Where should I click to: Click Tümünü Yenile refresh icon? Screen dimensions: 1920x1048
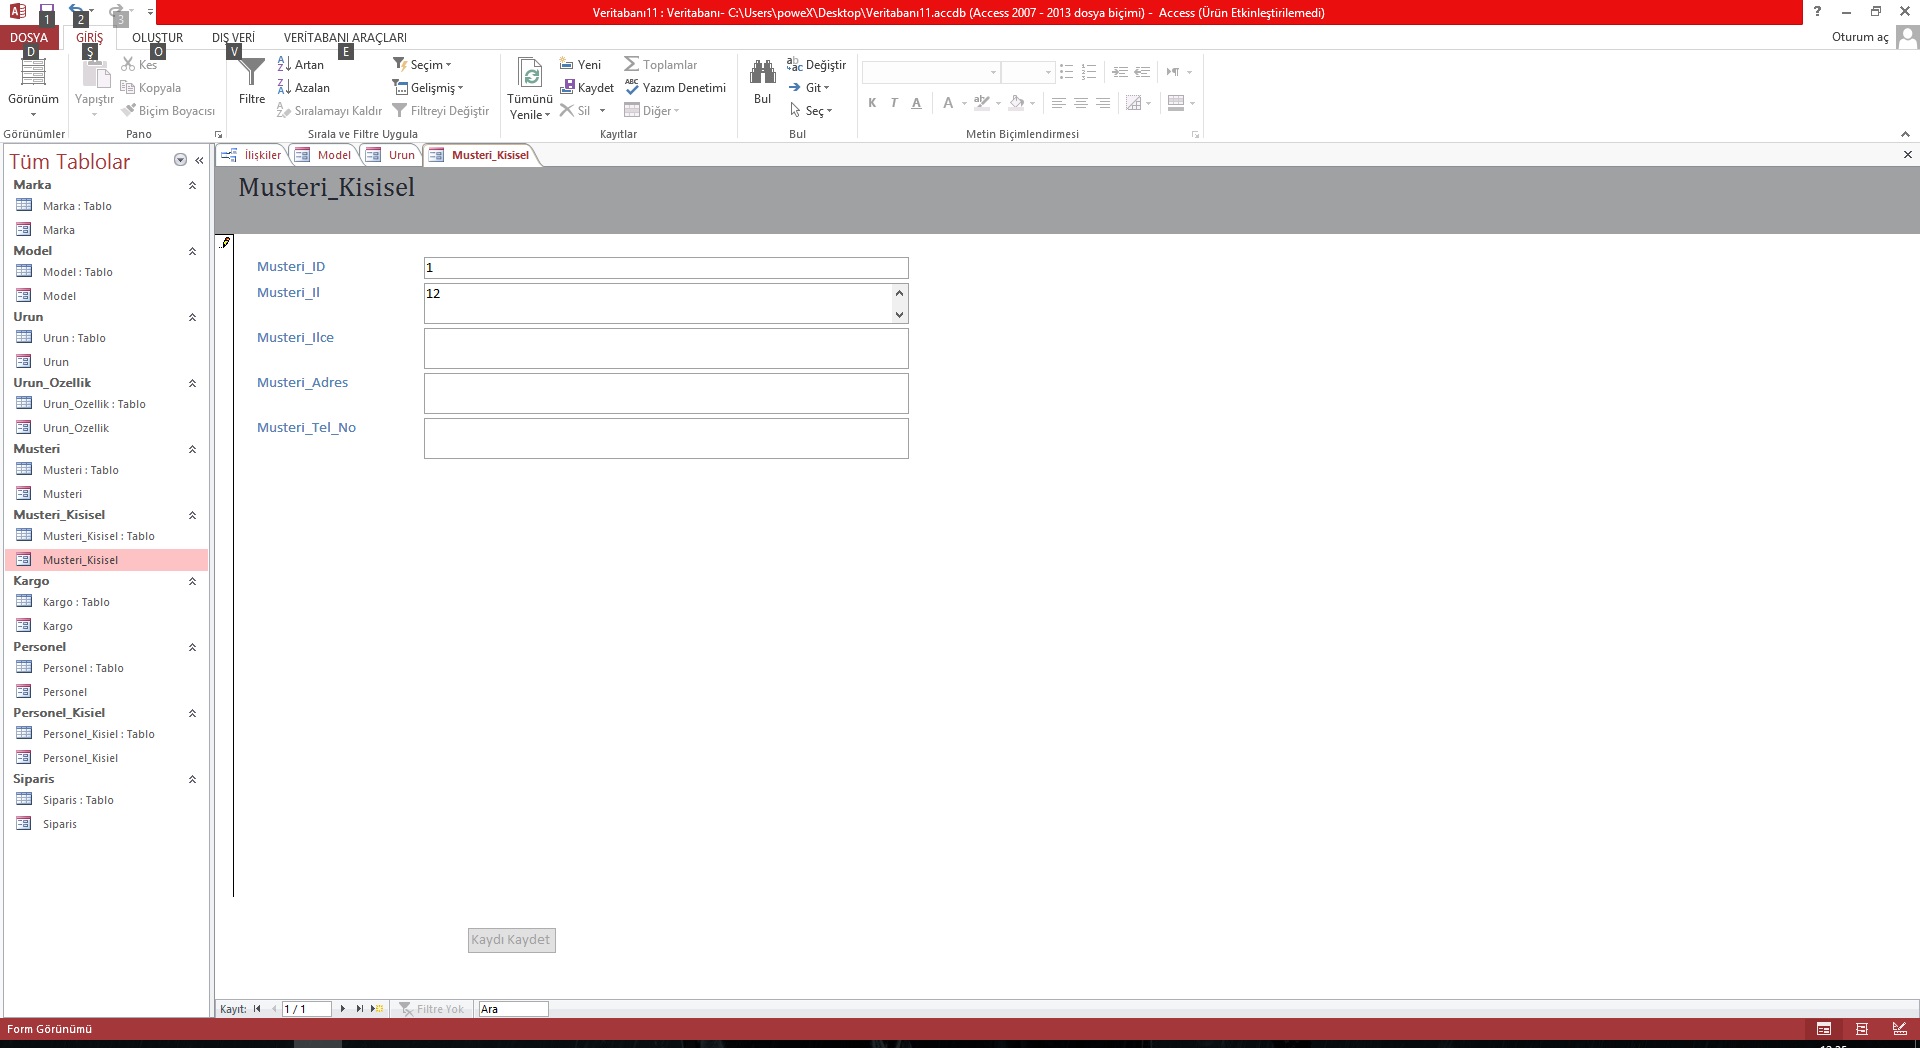tap(530, 74)
